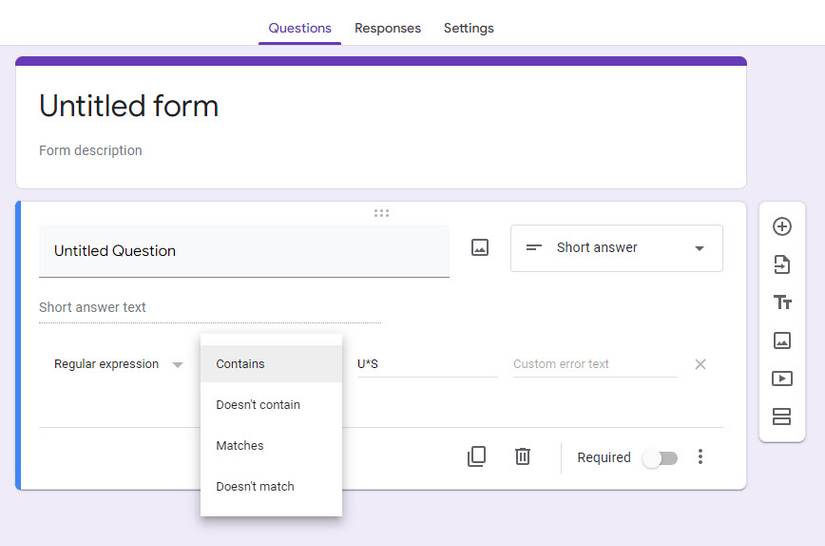Pick Doesn't match in the dropdown list
The height and width of the screenshot is (546, 825).
coord(255,487)
